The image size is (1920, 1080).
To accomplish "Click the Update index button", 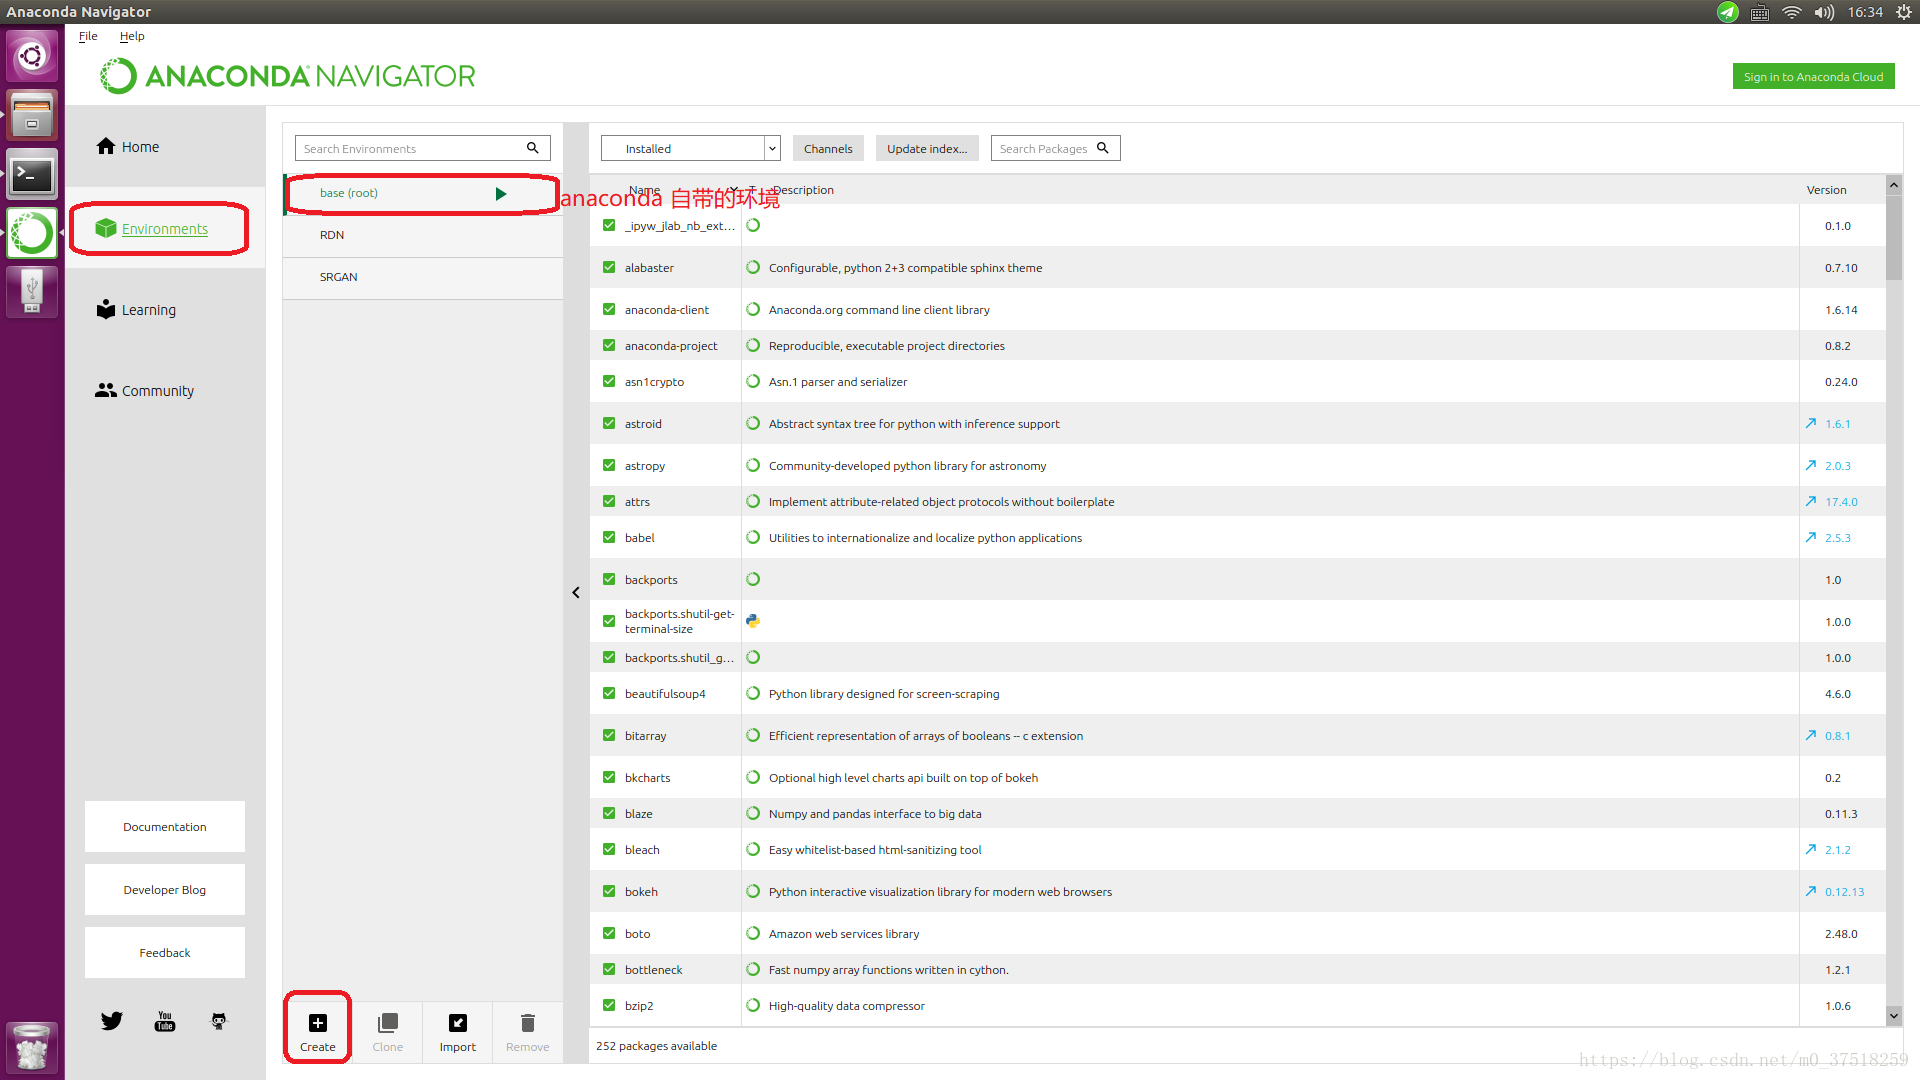I will pyautogui.click(x=927, y=148).
